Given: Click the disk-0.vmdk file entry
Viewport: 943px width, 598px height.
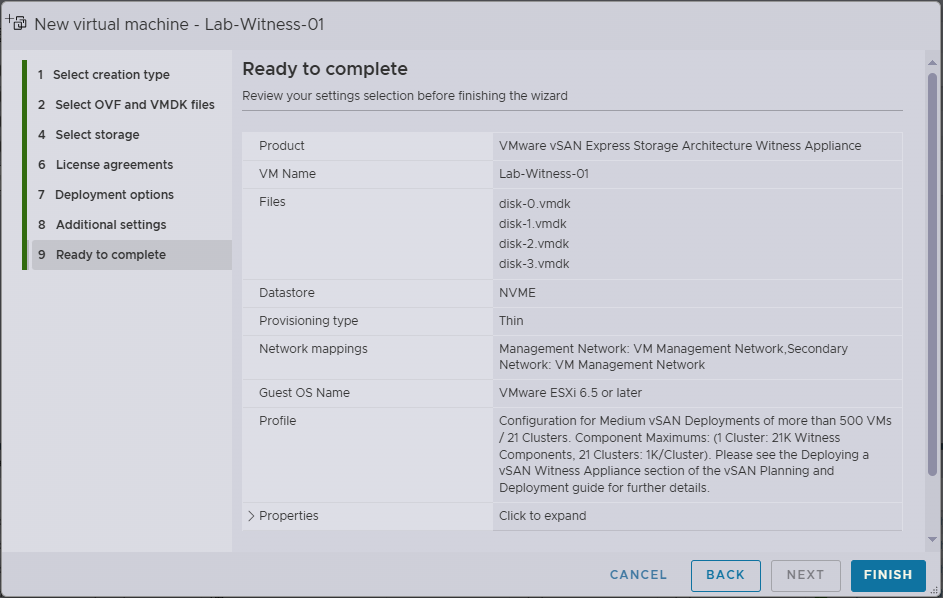Looking at the screenshot, I should [x=534, y=204].
